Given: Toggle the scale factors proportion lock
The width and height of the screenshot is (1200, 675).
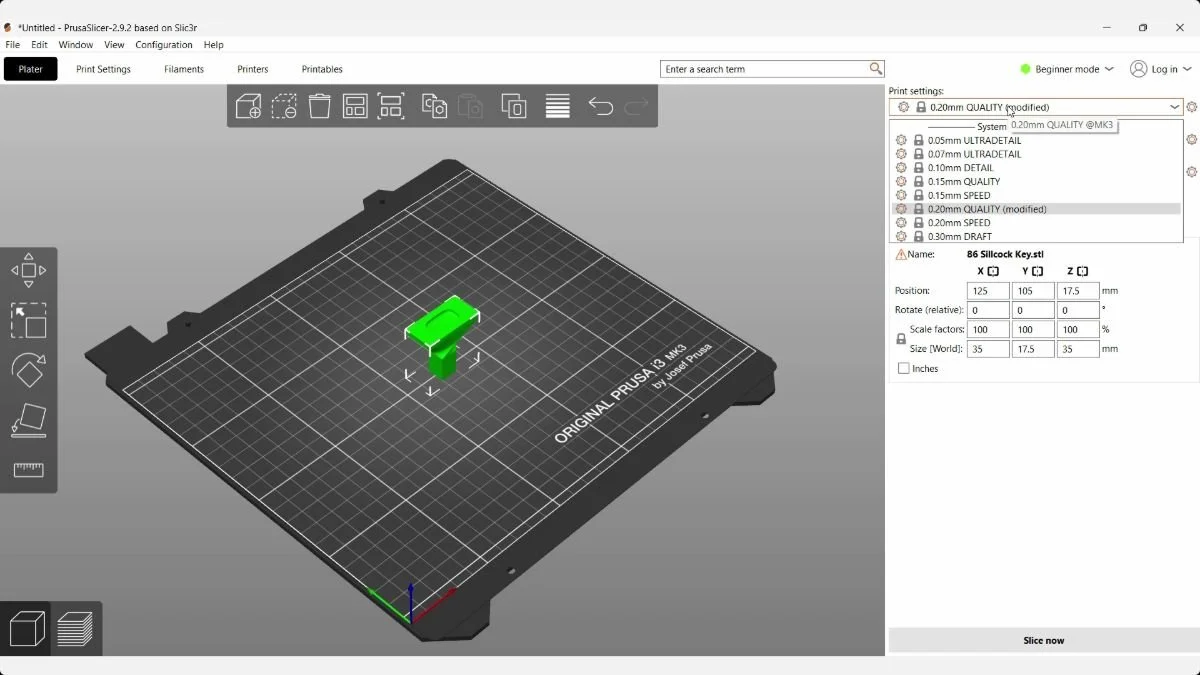Looking at the screenshot, I should (901, 339).
